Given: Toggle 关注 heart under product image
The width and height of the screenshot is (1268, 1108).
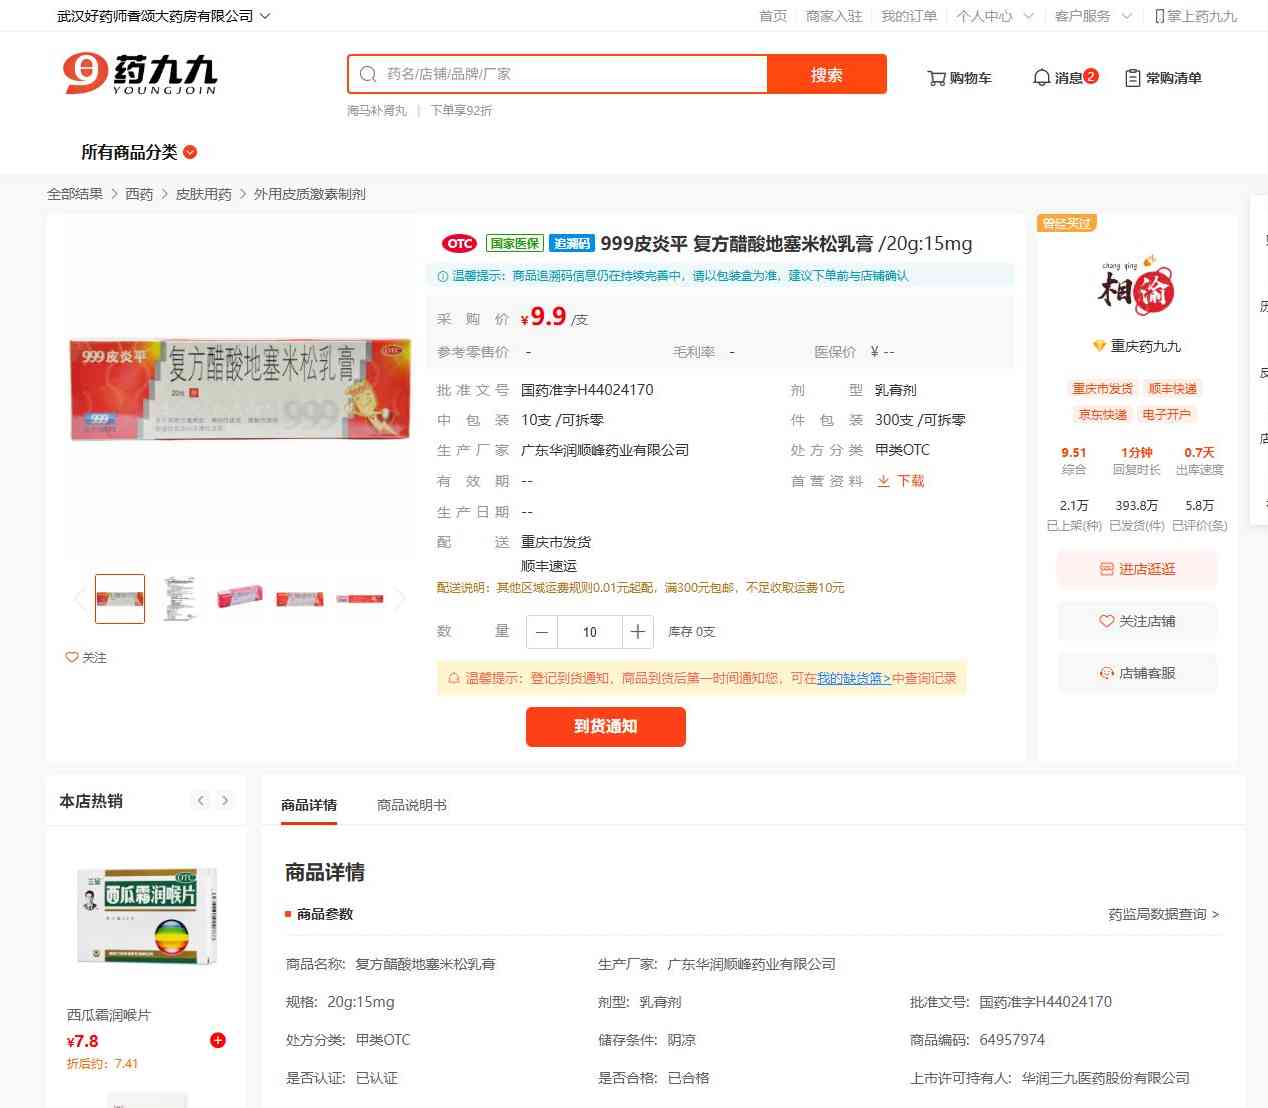Looking at the screenshot, I should 86,657.
